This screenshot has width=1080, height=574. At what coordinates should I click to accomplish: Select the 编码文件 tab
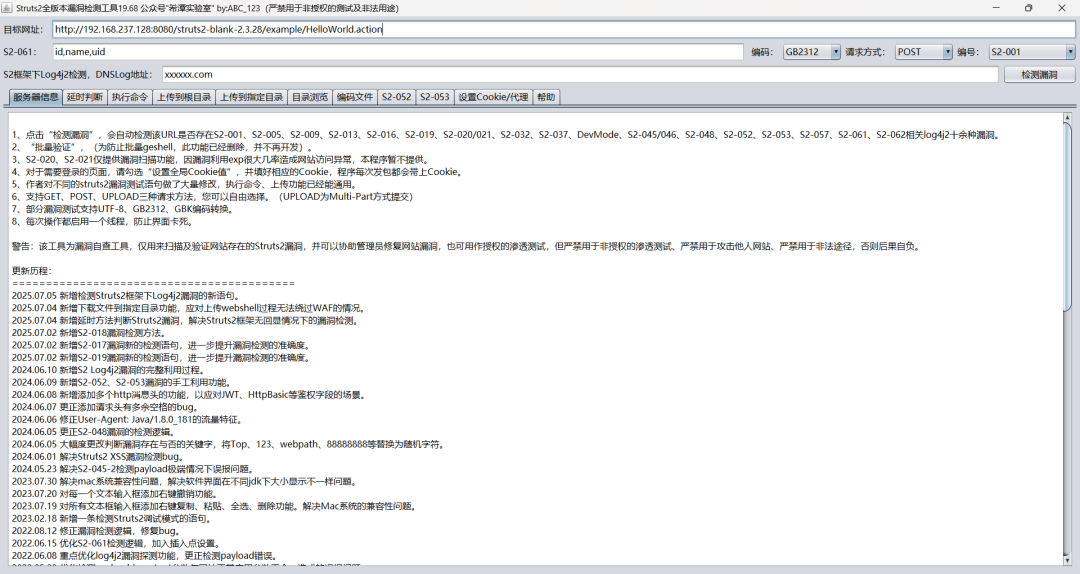pos(355,97)
